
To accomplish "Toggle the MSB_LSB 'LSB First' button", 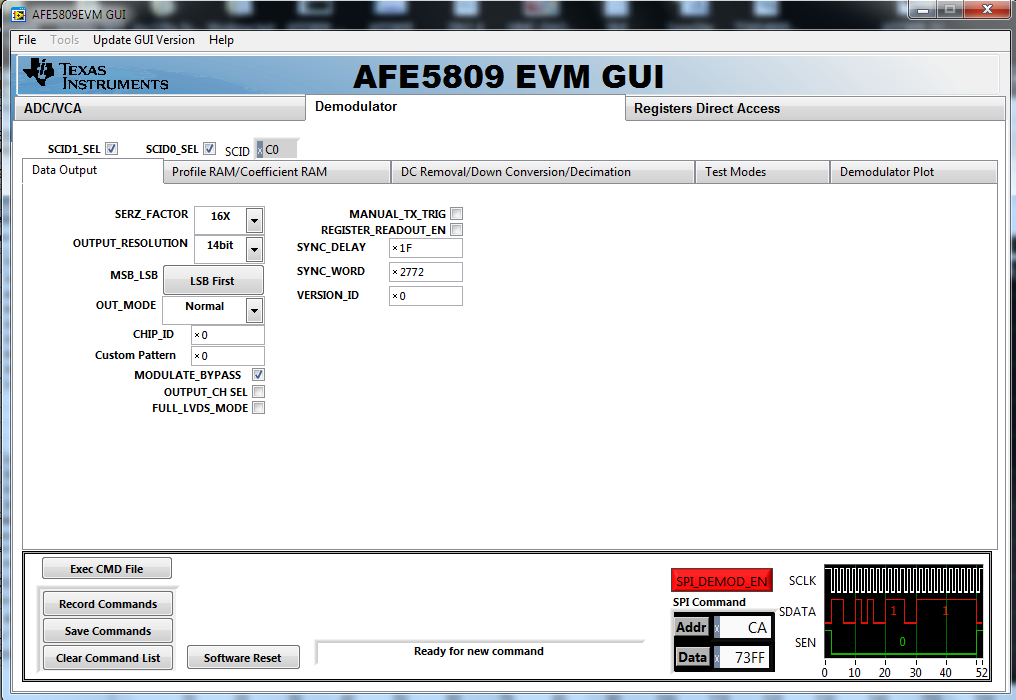I will coord(213,280).
